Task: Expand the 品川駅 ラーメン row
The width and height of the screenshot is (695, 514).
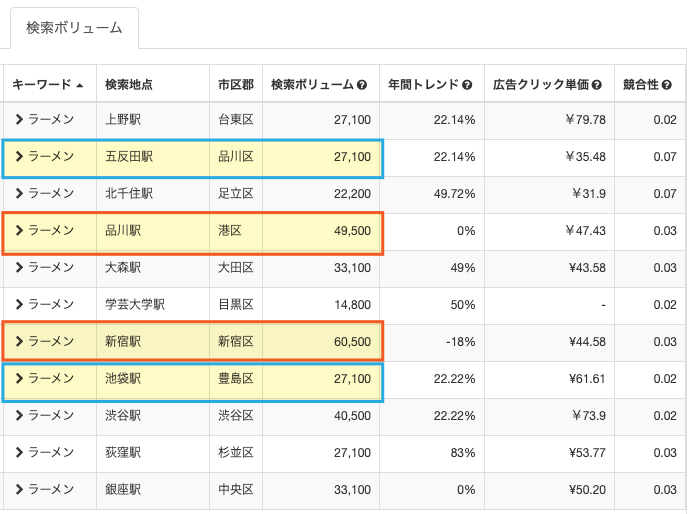Action: 19,230
